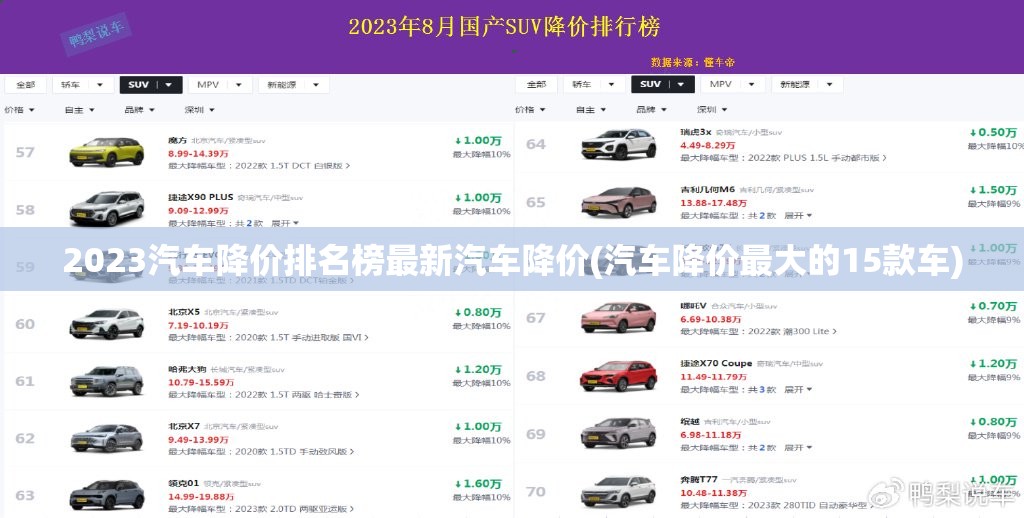Open the 领克01 car thumbnail
Screen dimensions: 1024x518
pos(106,494)
